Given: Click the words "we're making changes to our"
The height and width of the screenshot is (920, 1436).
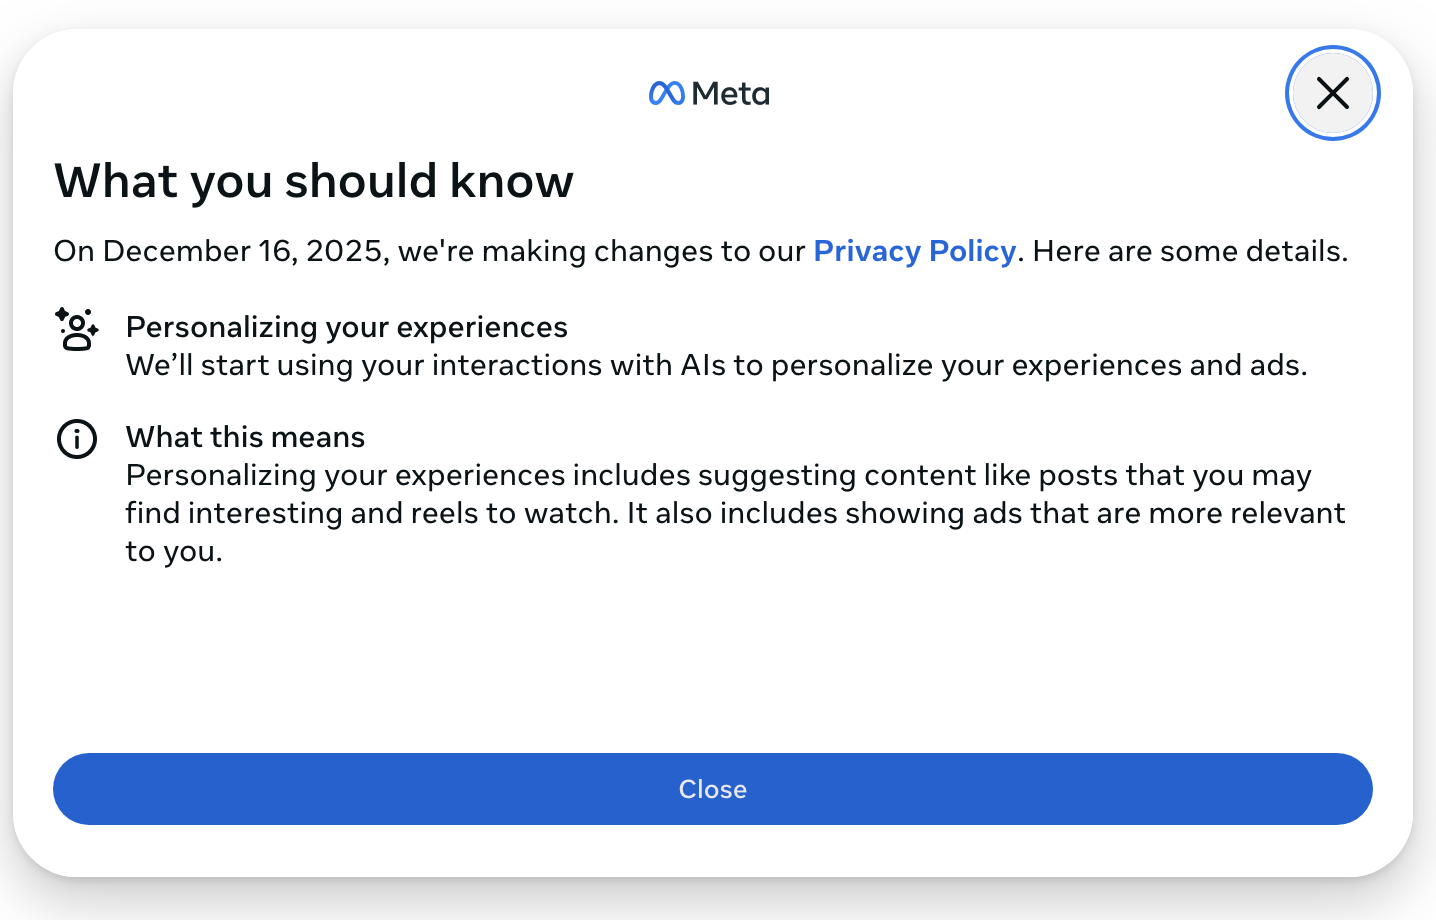Looking at the screenshot, I should [x=601, y=251].
